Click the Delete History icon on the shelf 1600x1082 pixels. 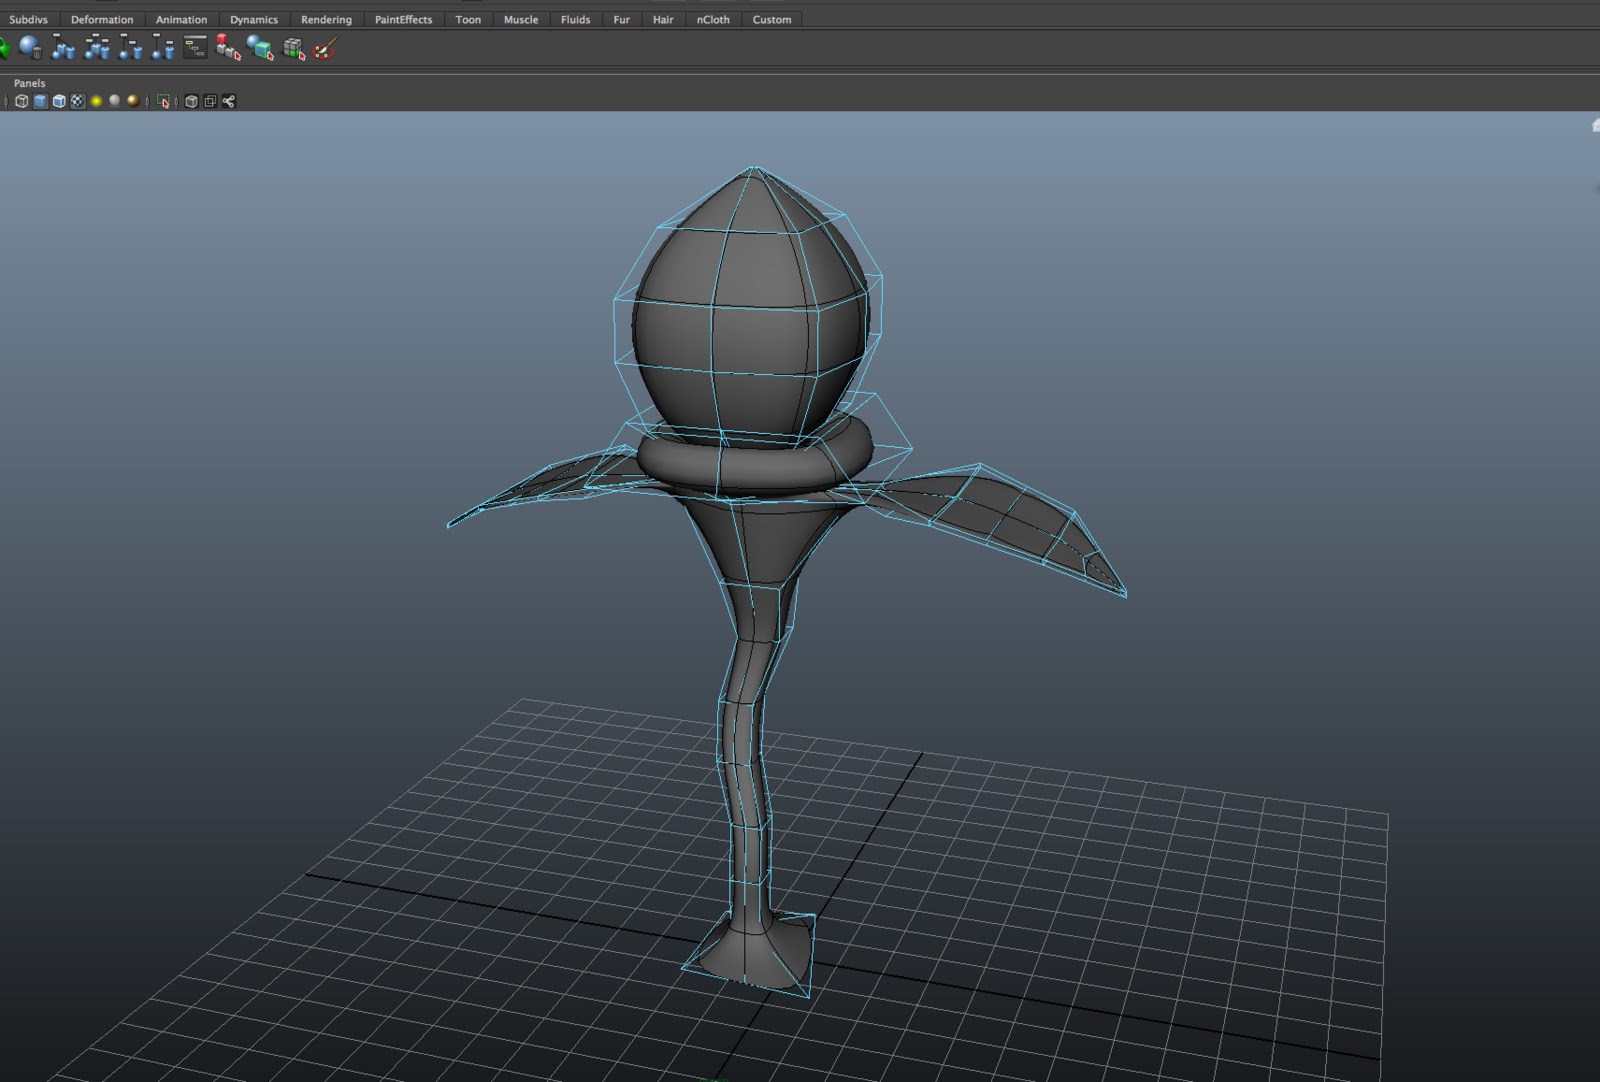coord(30,47)
